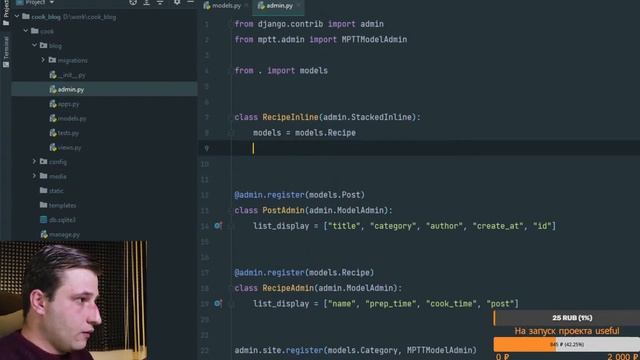The height and width of the screenshot is (360, 640).
Task: Switch to the models.py editor tab
Action: pos(226,6)
